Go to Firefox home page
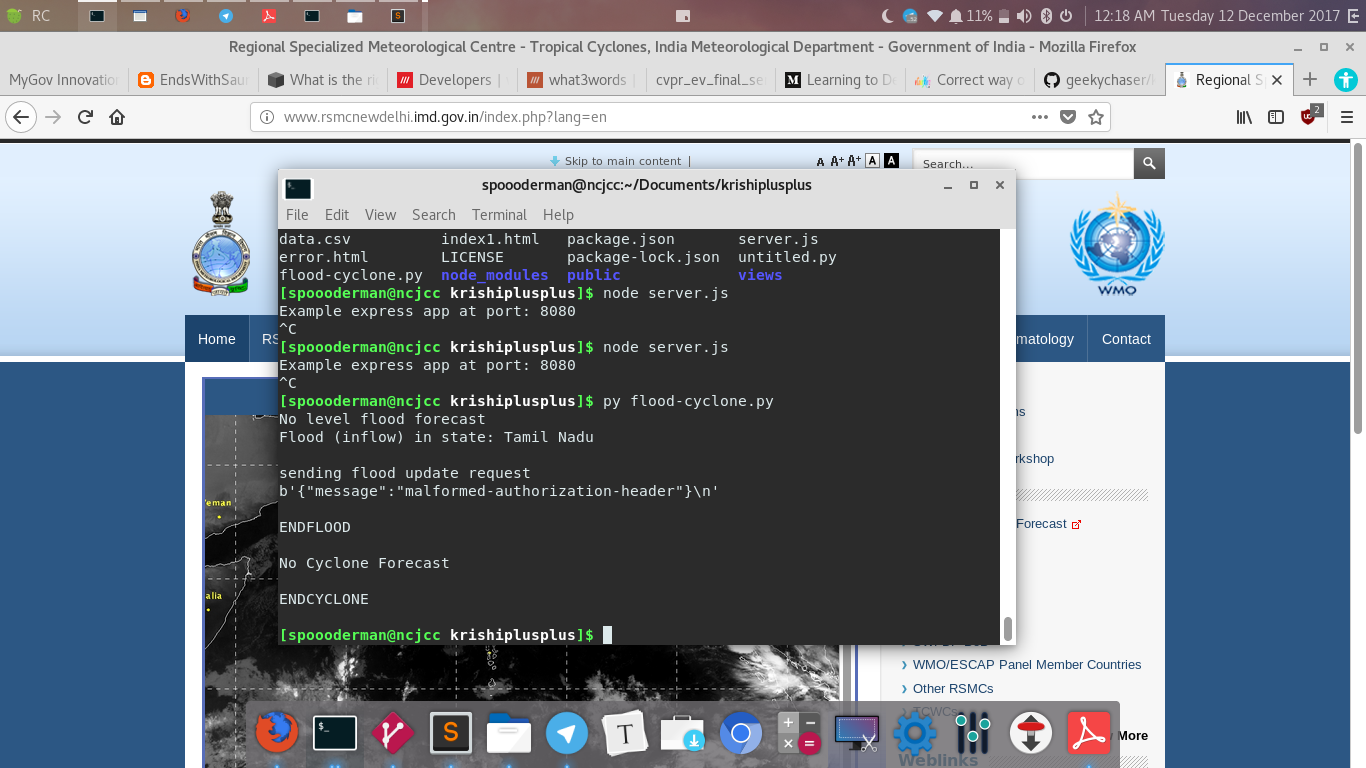Screen dimensions: 1366x768 [117, 117]
